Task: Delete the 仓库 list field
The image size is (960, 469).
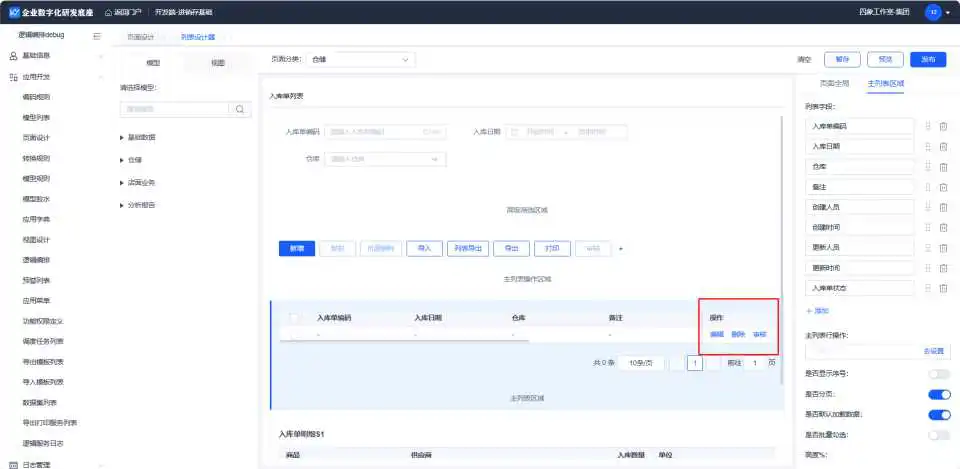Action: point(943,167)
